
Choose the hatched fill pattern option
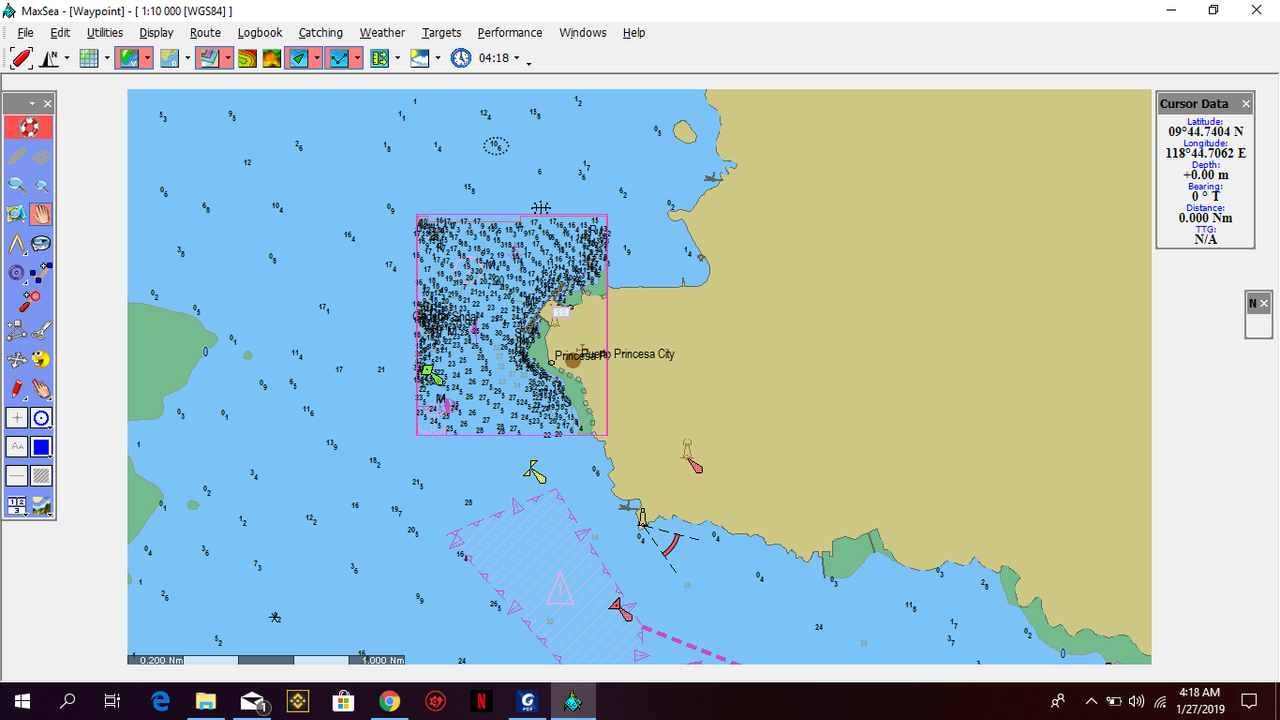click(x=41, y=475)
